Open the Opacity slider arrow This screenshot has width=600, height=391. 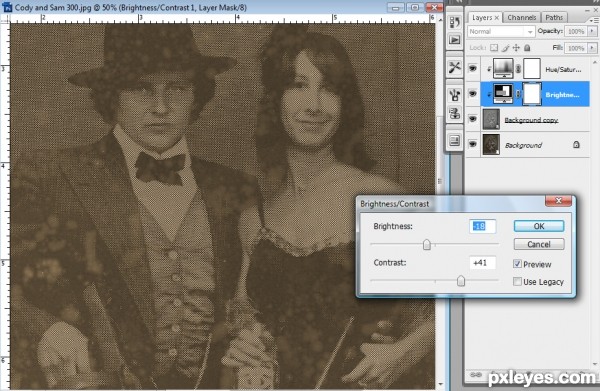pos(592,31)
